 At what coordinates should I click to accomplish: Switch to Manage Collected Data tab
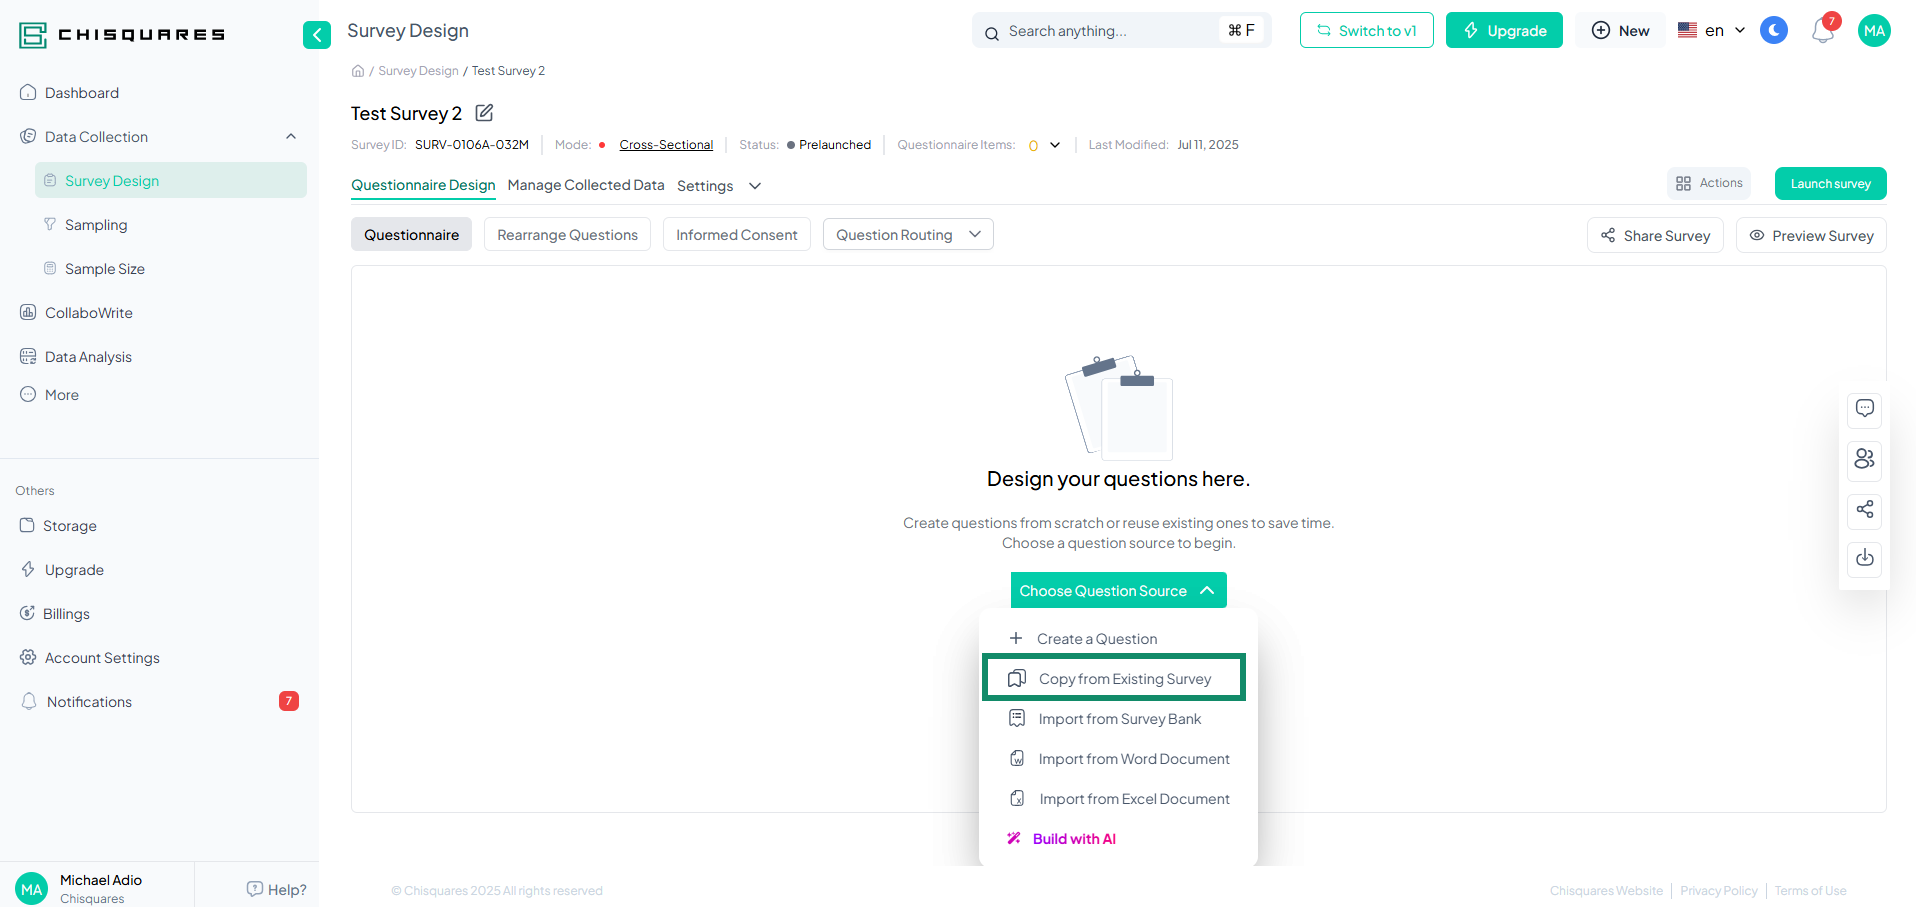(x=585, y=186)
